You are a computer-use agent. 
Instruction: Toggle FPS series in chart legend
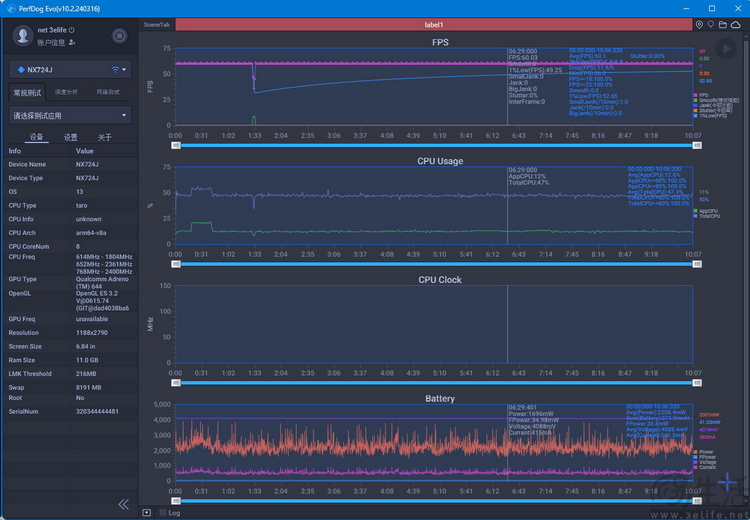701,95
